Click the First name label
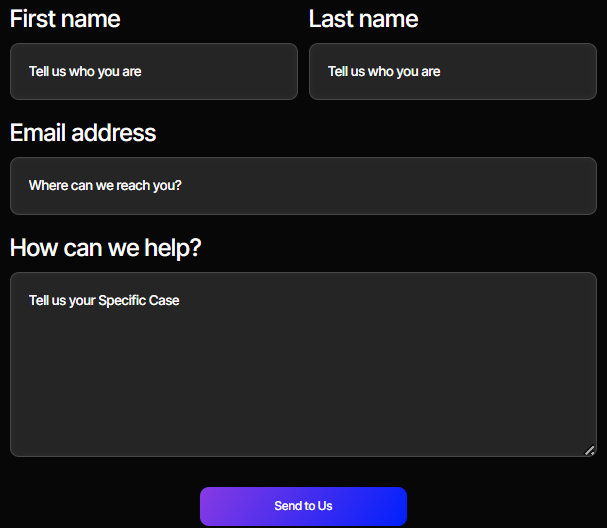 [x=65, y=19]
